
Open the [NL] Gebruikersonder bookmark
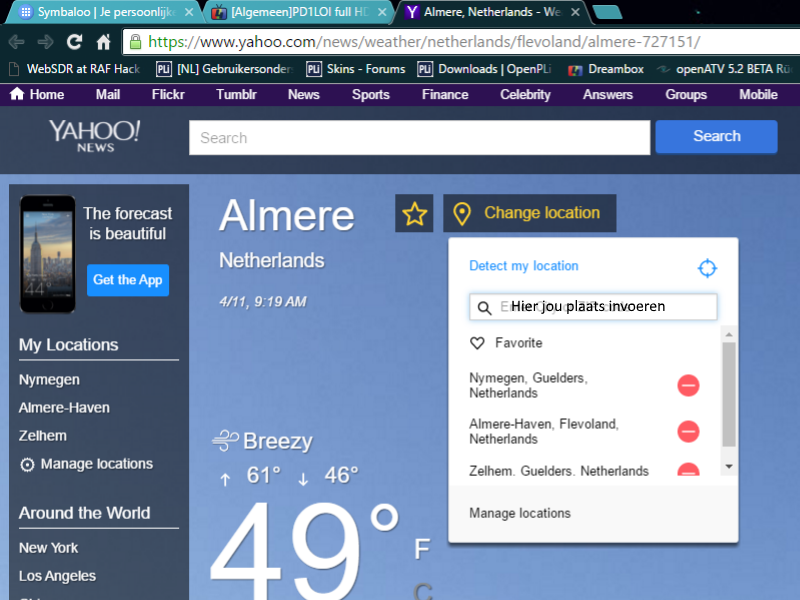coord(224,69)
